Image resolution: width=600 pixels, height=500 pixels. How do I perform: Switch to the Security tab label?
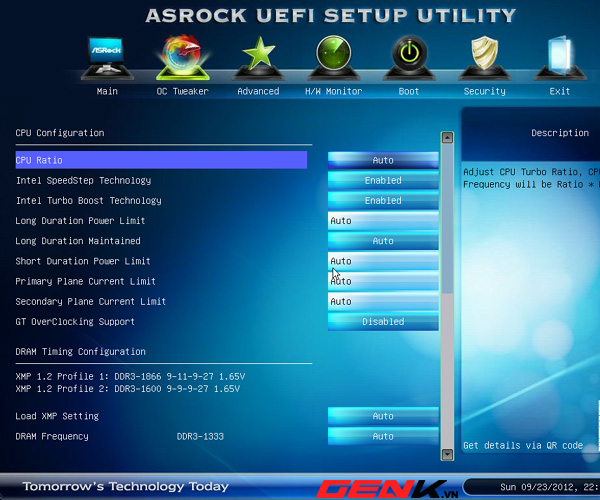click(x=484, y=92)
